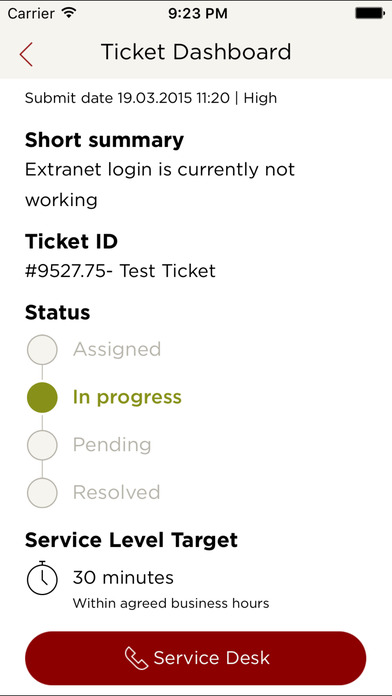Tap the phone icon on Service Desk button
This screenshot has width=392, height=696.
[137, 658]
